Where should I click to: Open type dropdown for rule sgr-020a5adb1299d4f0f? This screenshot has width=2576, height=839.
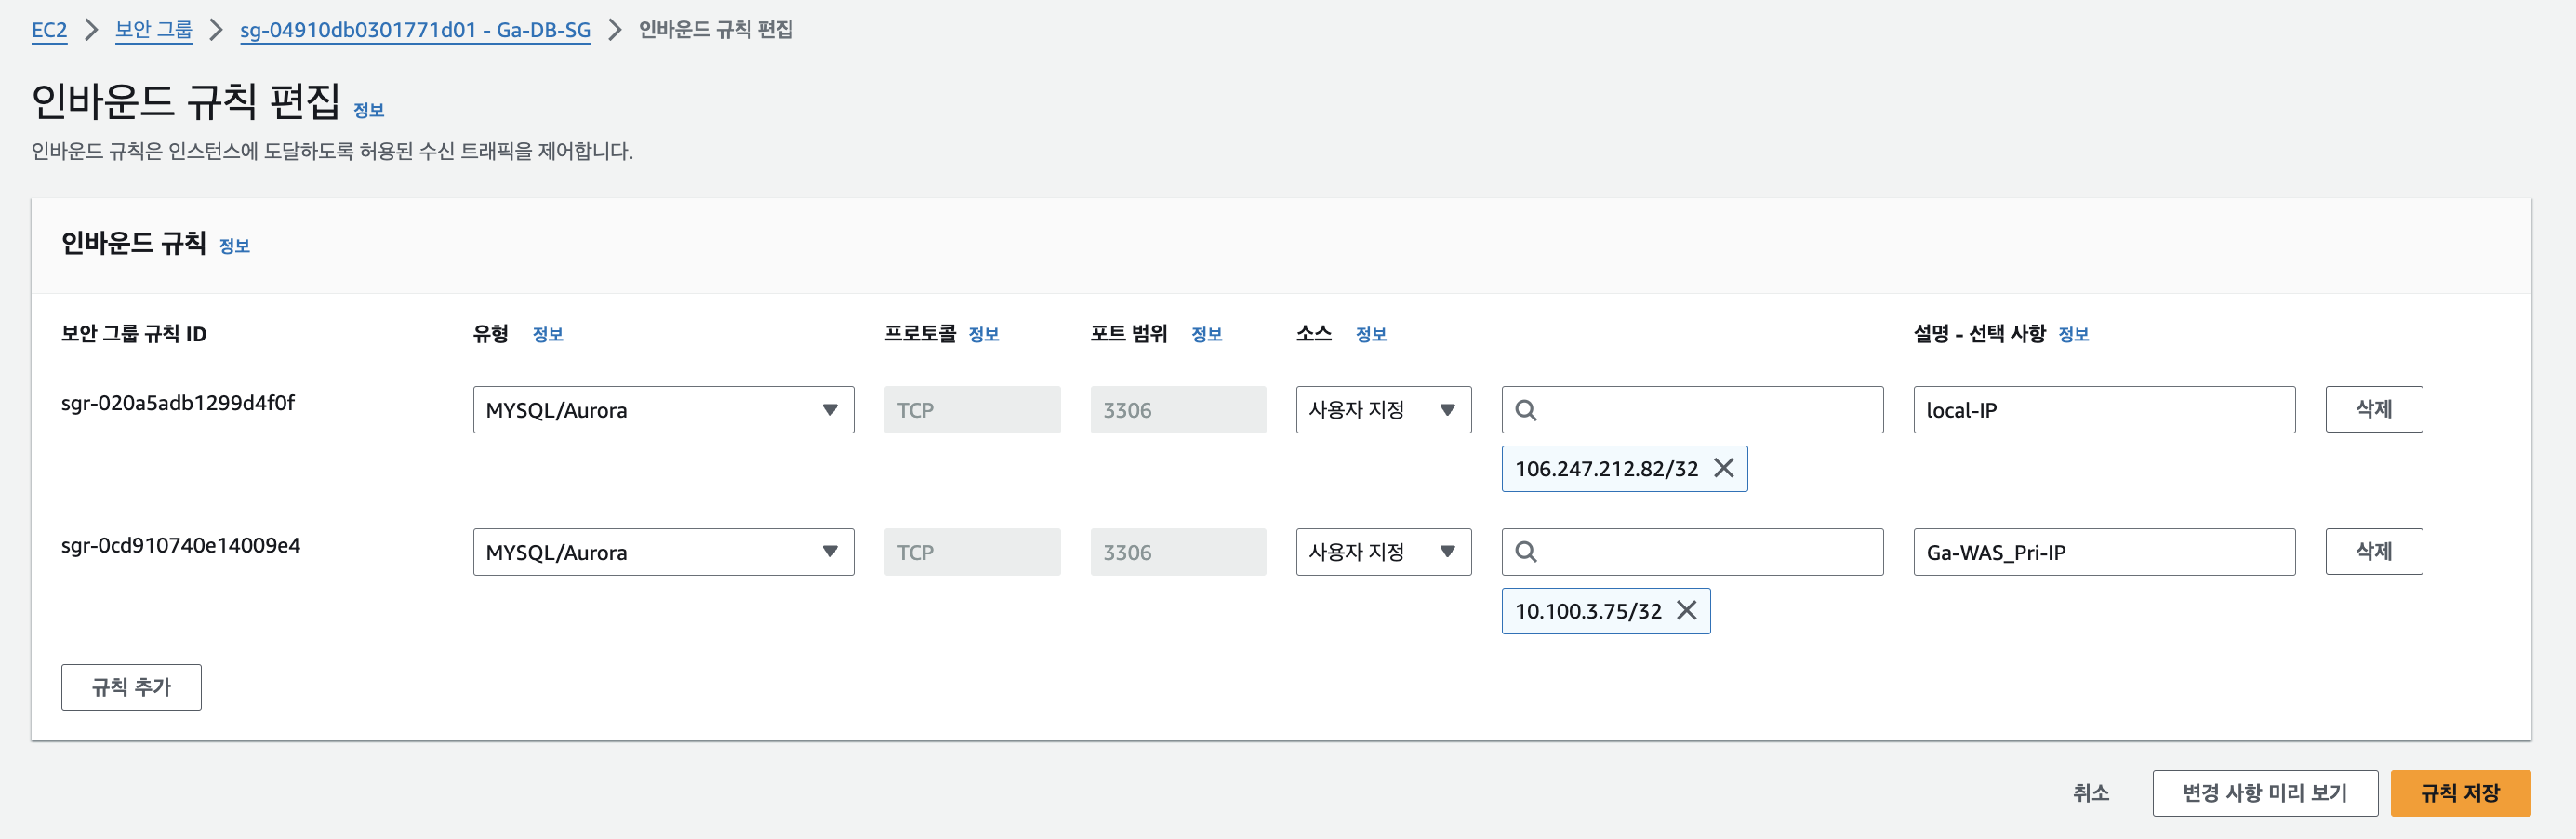pyautogui.click(x=663, y=410)
